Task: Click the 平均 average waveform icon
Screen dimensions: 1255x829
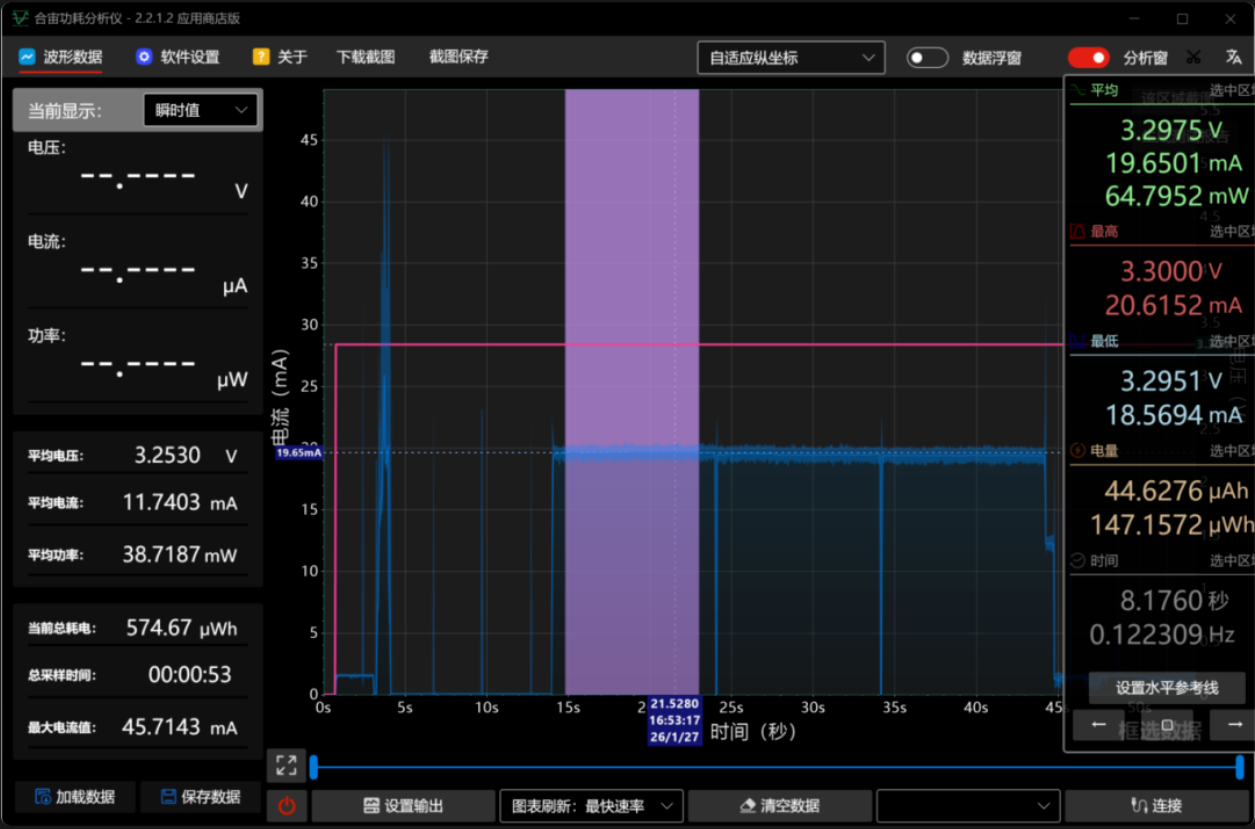Action: click(x=1079, y=90)
